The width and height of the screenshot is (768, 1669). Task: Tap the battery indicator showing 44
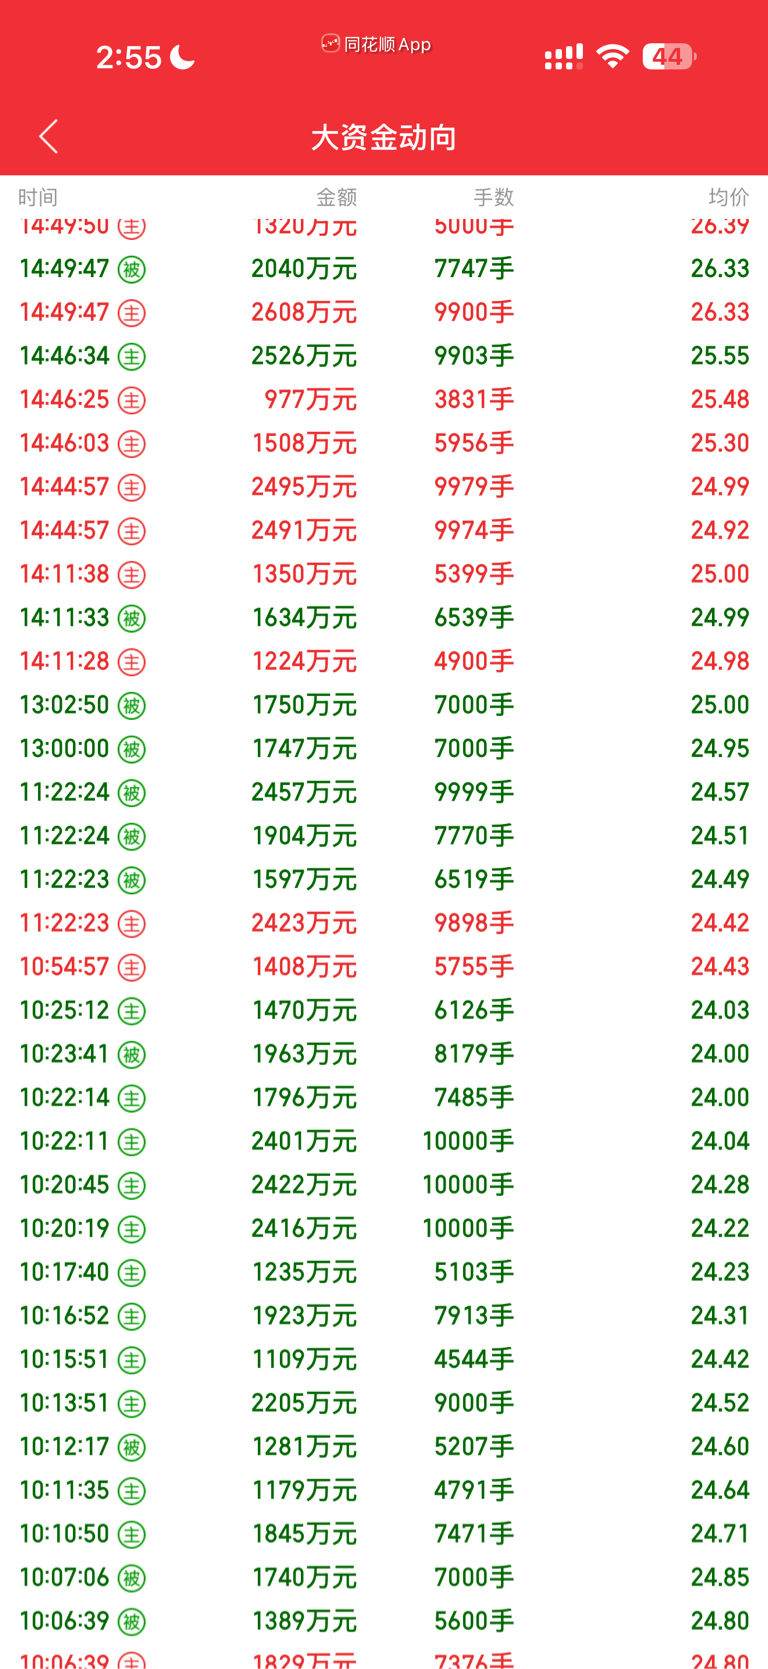668,56
